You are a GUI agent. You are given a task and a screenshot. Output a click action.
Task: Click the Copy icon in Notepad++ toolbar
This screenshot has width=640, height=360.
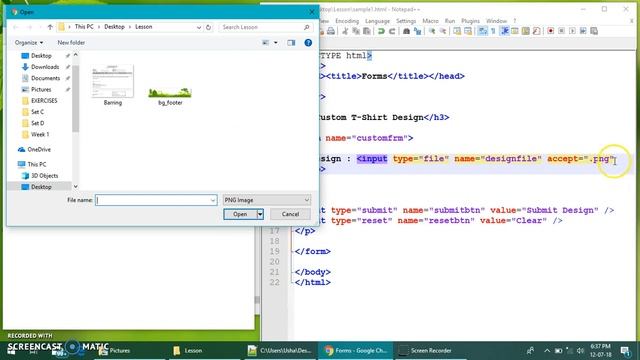tap(356, 31)
